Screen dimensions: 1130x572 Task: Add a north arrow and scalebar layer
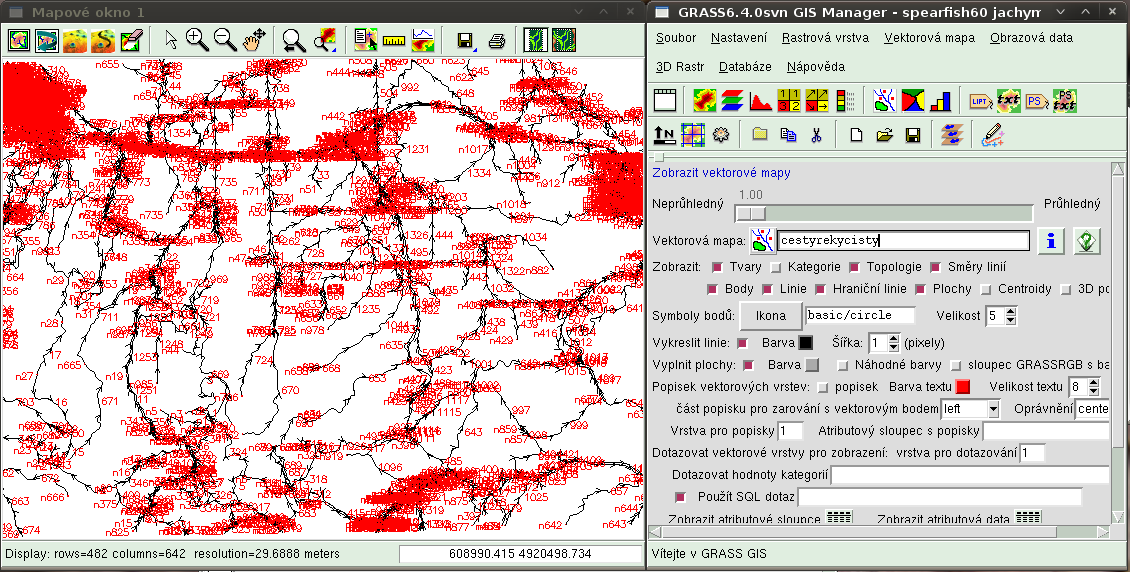click(x=664, y=134)
